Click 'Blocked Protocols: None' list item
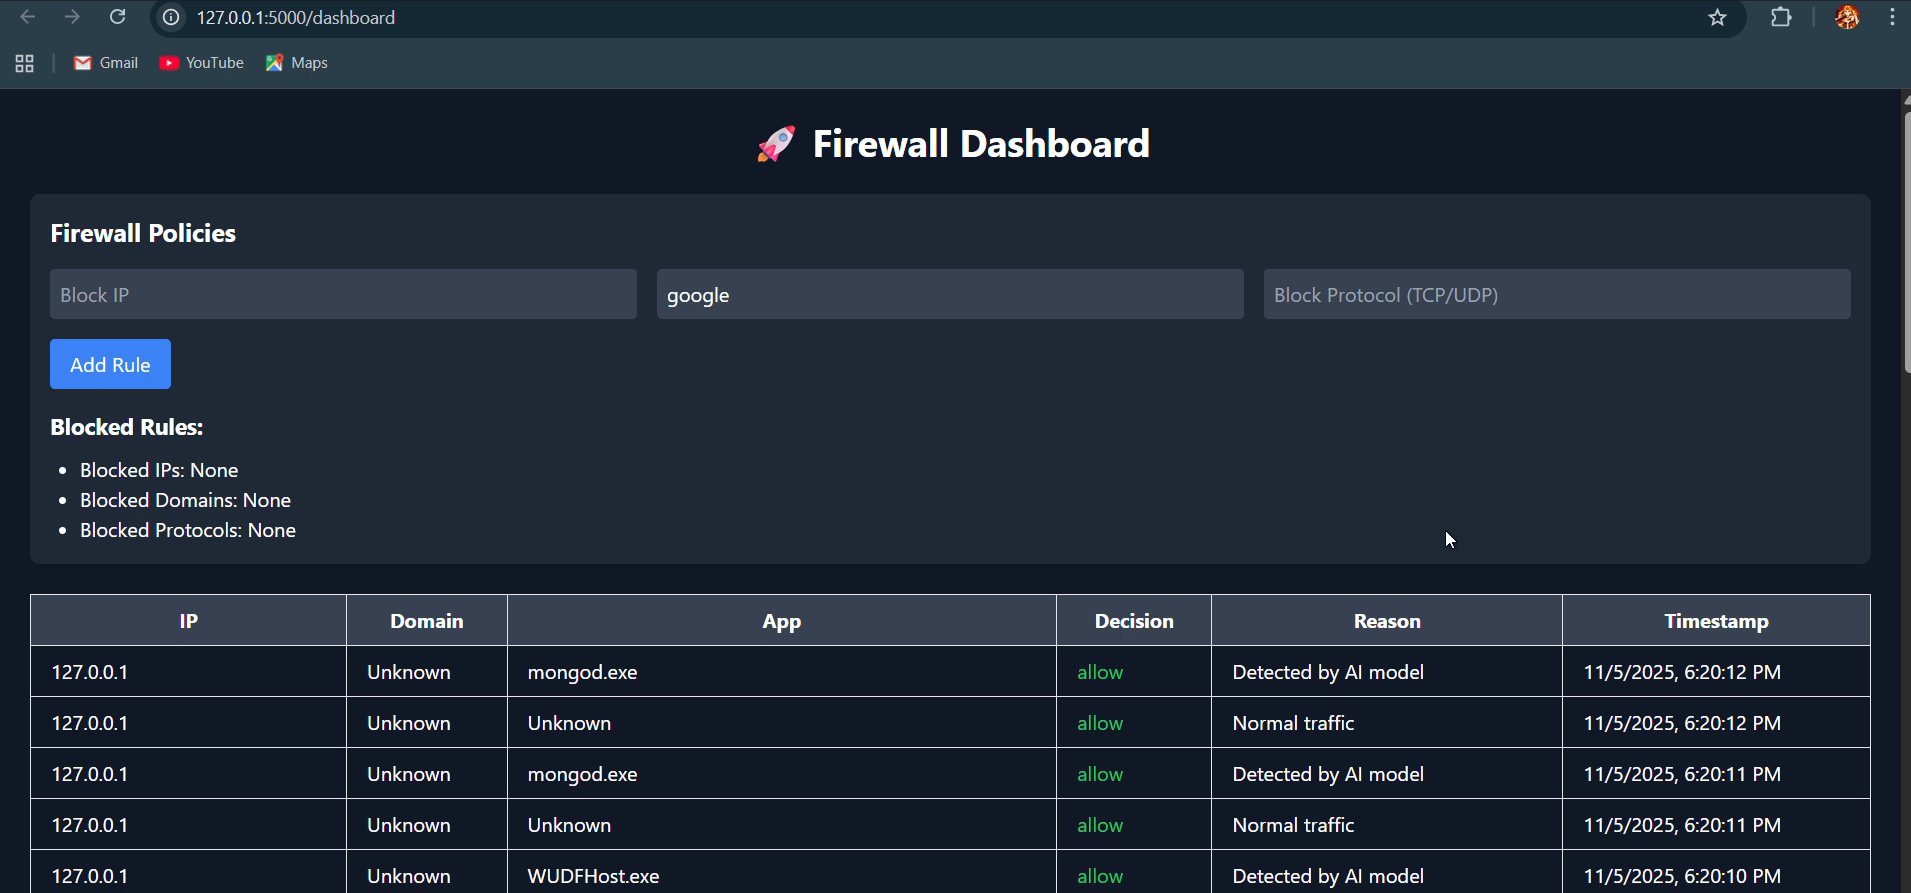 [x=188, y=530]
